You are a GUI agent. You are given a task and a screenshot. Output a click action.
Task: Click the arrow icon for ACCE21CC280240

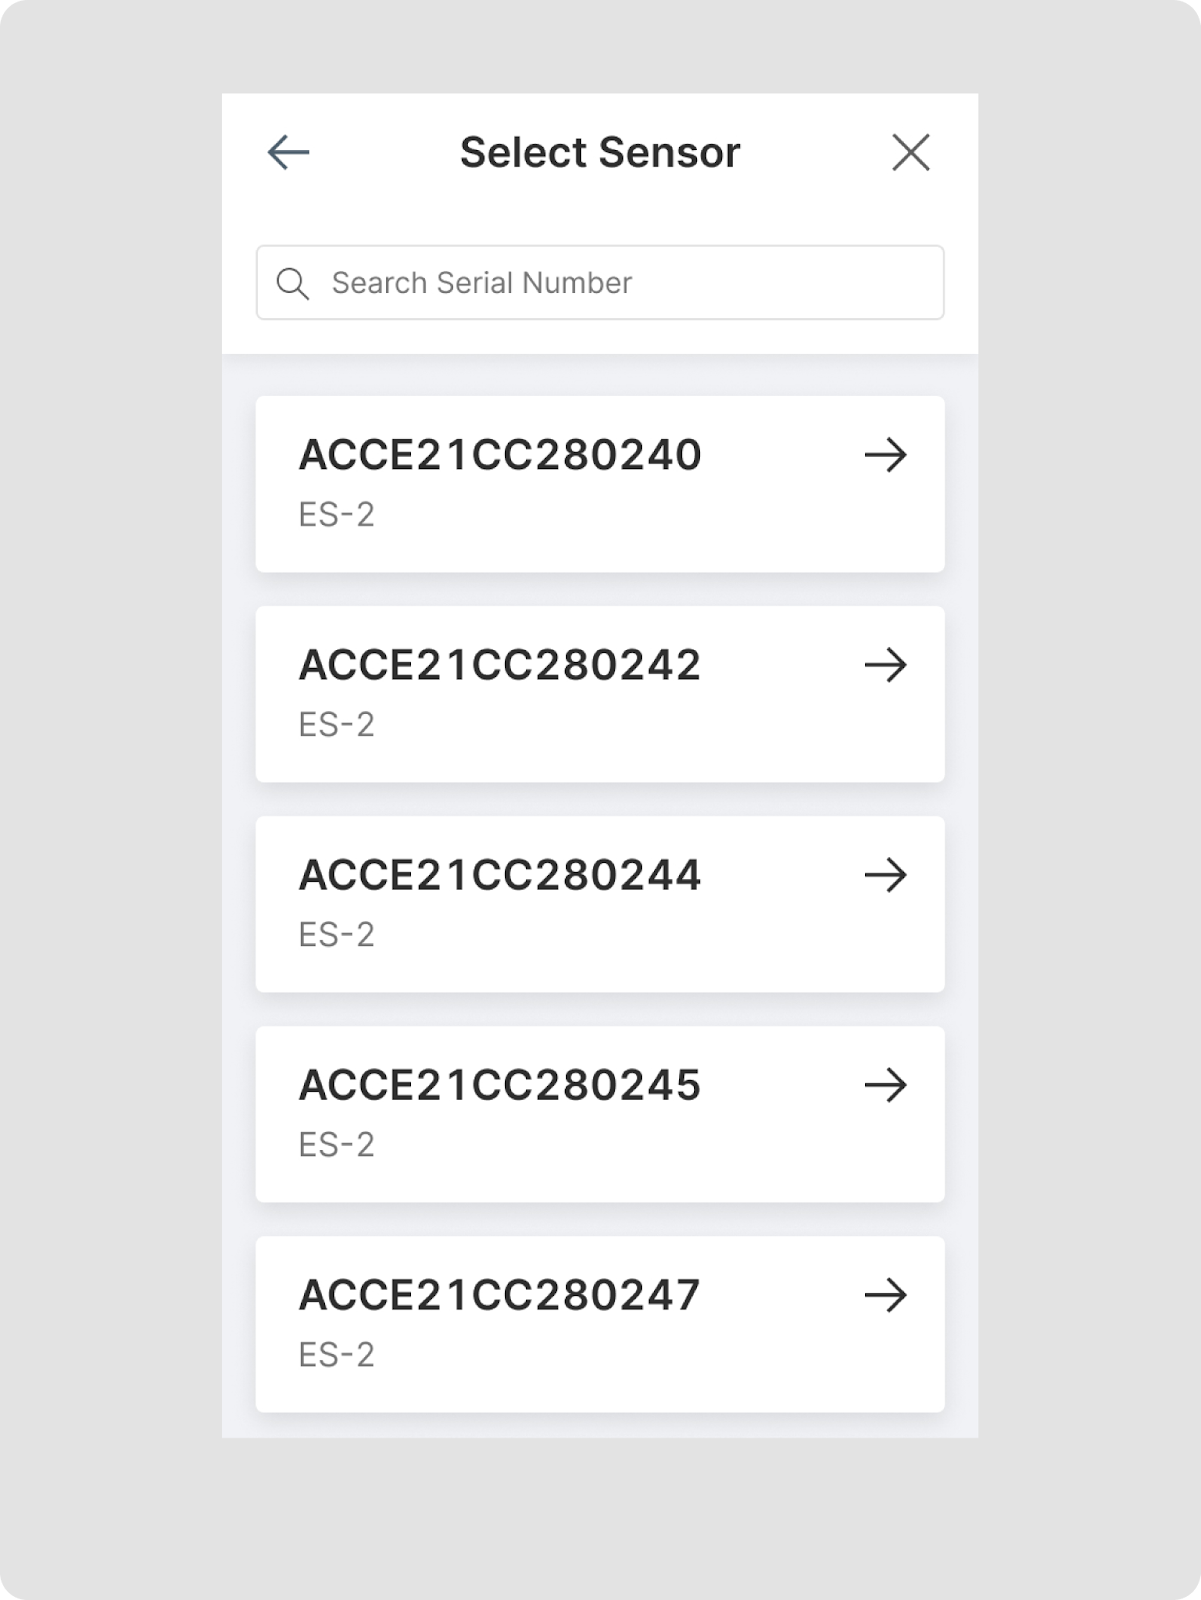click(885, 455)
